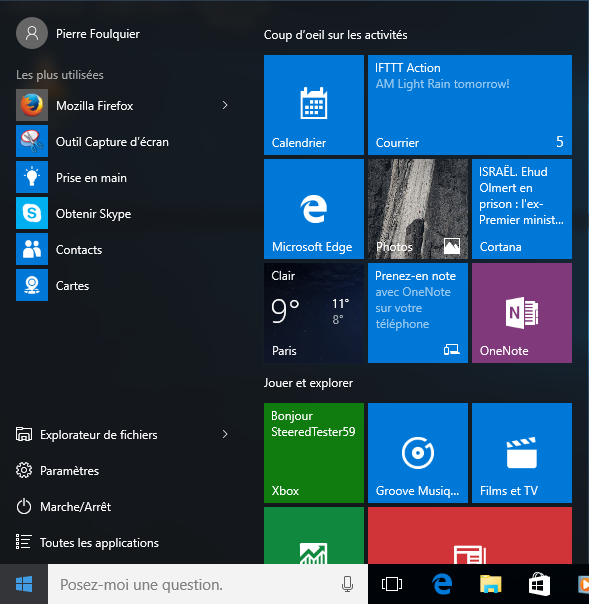Expand Mozilla Firefox jump list arrow
This screenshot has height=604, width=589.
pyautogui.click(x=225, y=105)
